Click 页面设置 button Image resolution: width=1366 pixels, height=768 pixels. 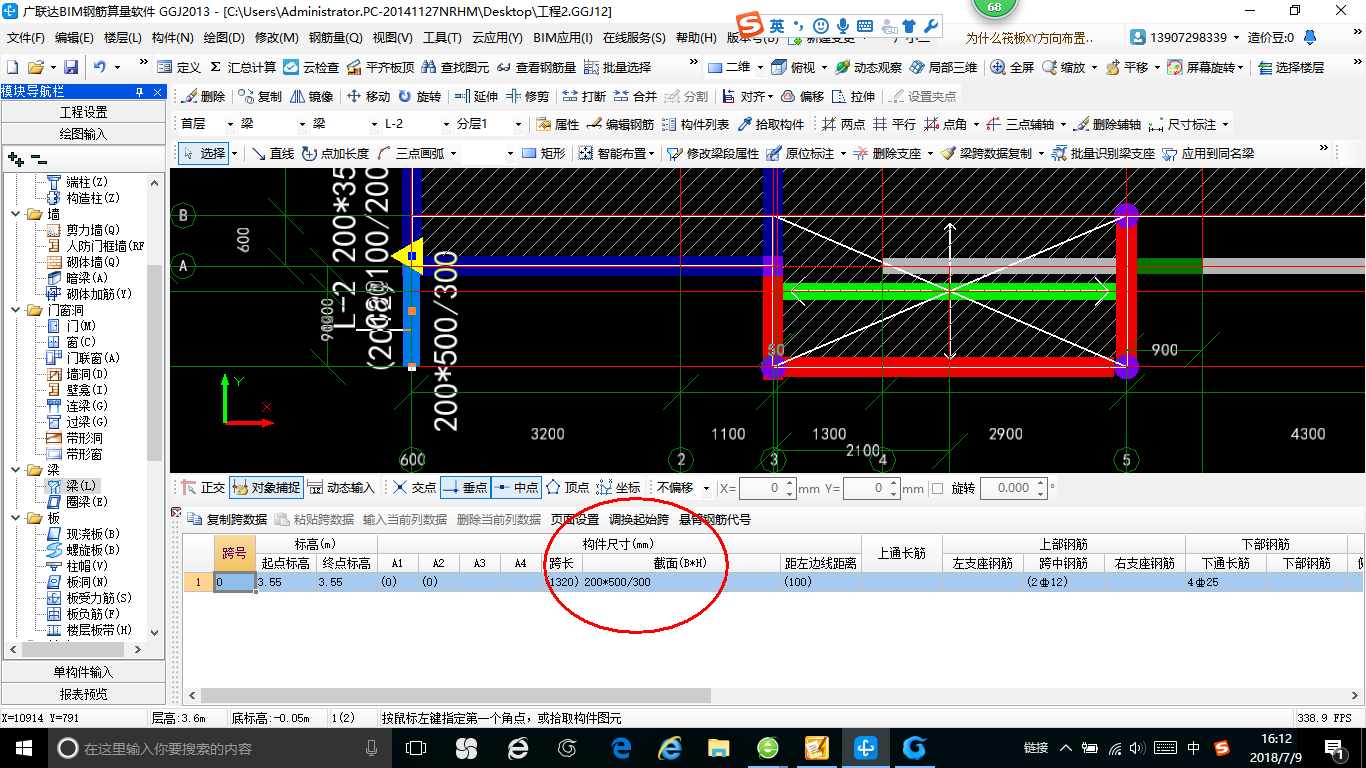[x=575, y=519]
